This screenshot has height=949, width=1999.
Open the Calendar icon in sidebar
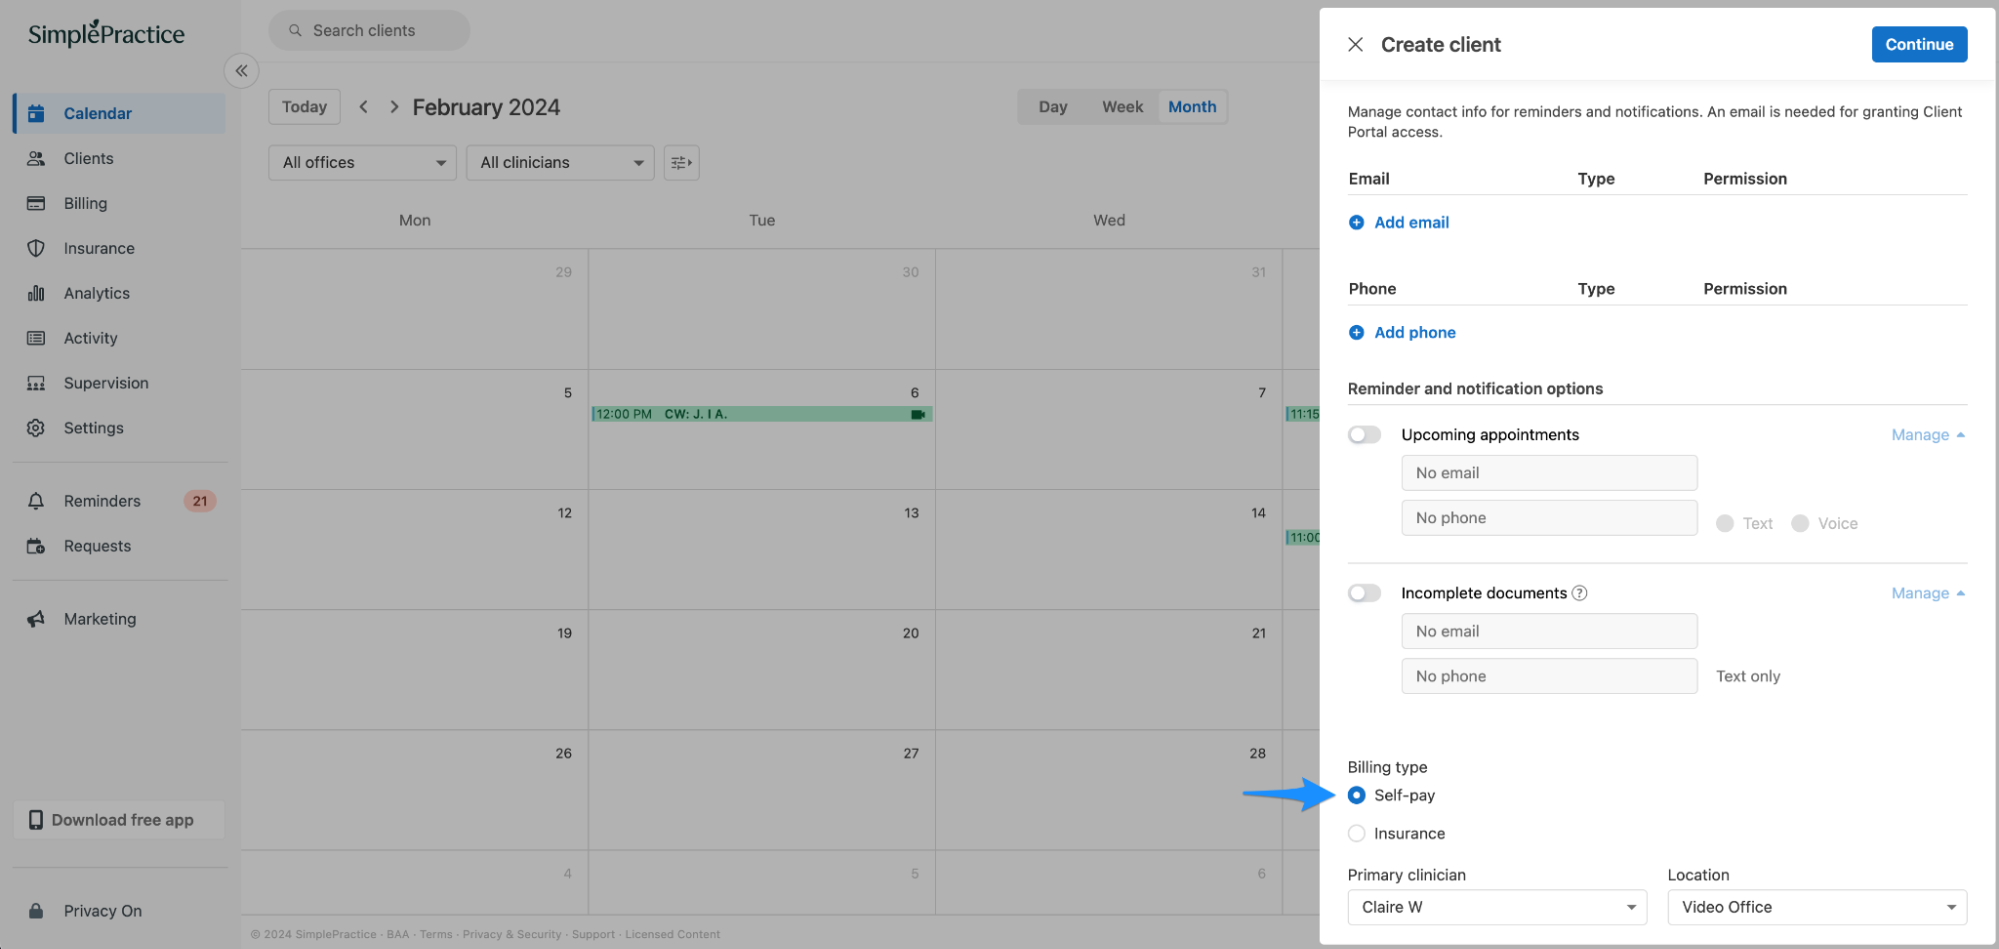pos(36,113)
